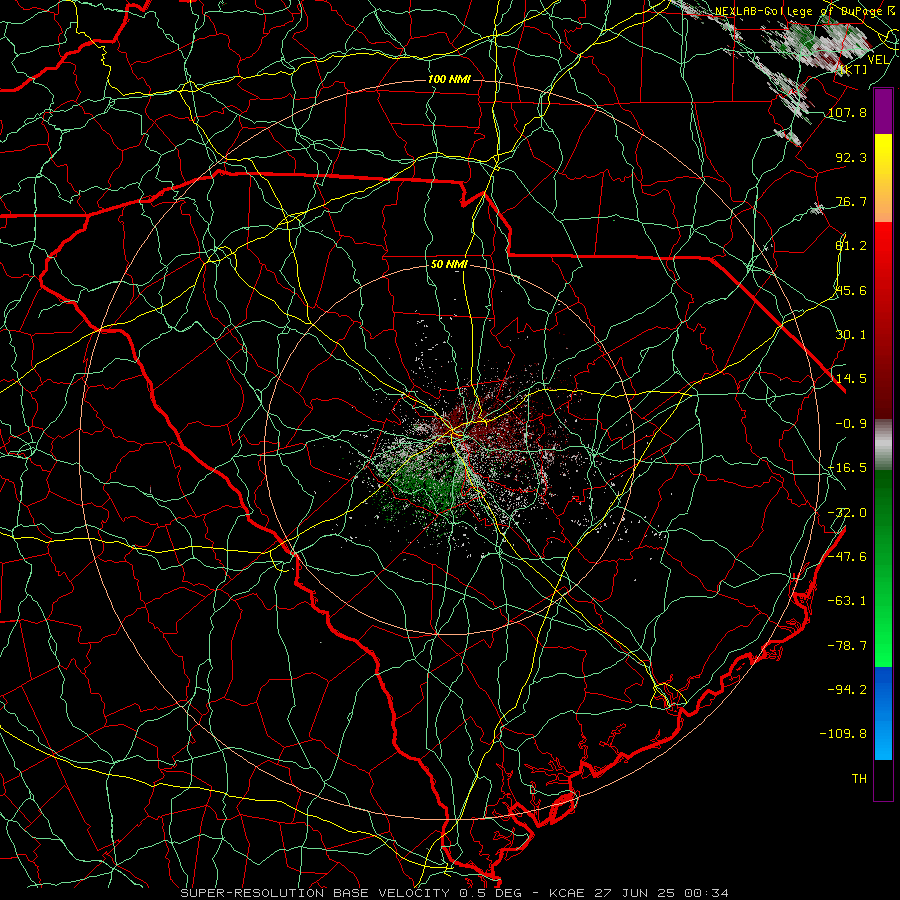Click the -47.6 legend value
The height and width of the screenshot is (900, 900).
pyautogui.click(x=847, y=557)
